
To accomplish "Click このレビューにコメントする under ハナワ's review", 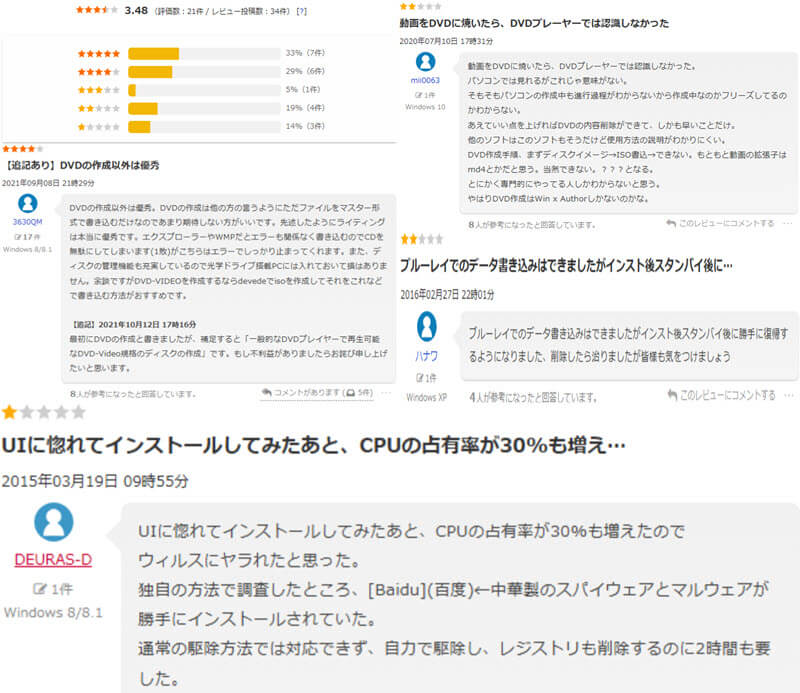I will (x=728, y=395).
